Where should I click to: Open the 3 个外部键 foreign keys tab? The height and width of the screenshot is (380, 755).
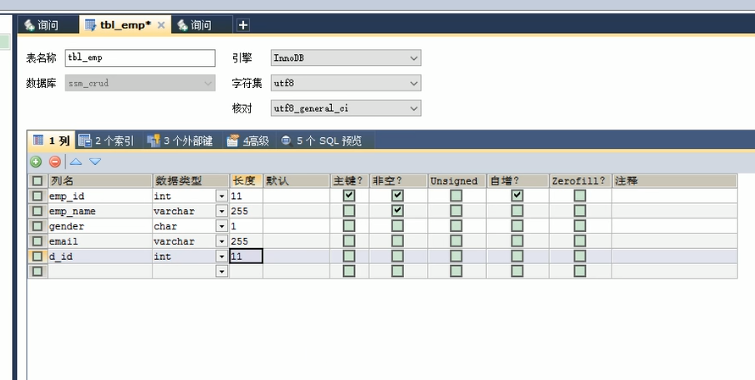181,141
